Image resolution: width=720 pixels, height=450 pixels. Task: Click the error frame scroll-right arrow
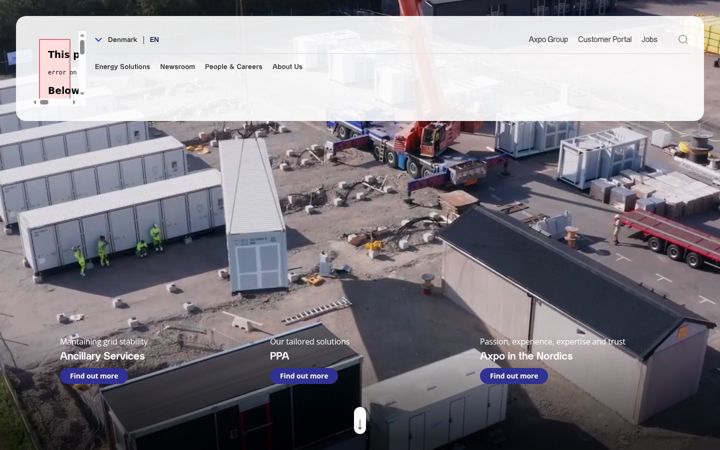tap(74, 102)
